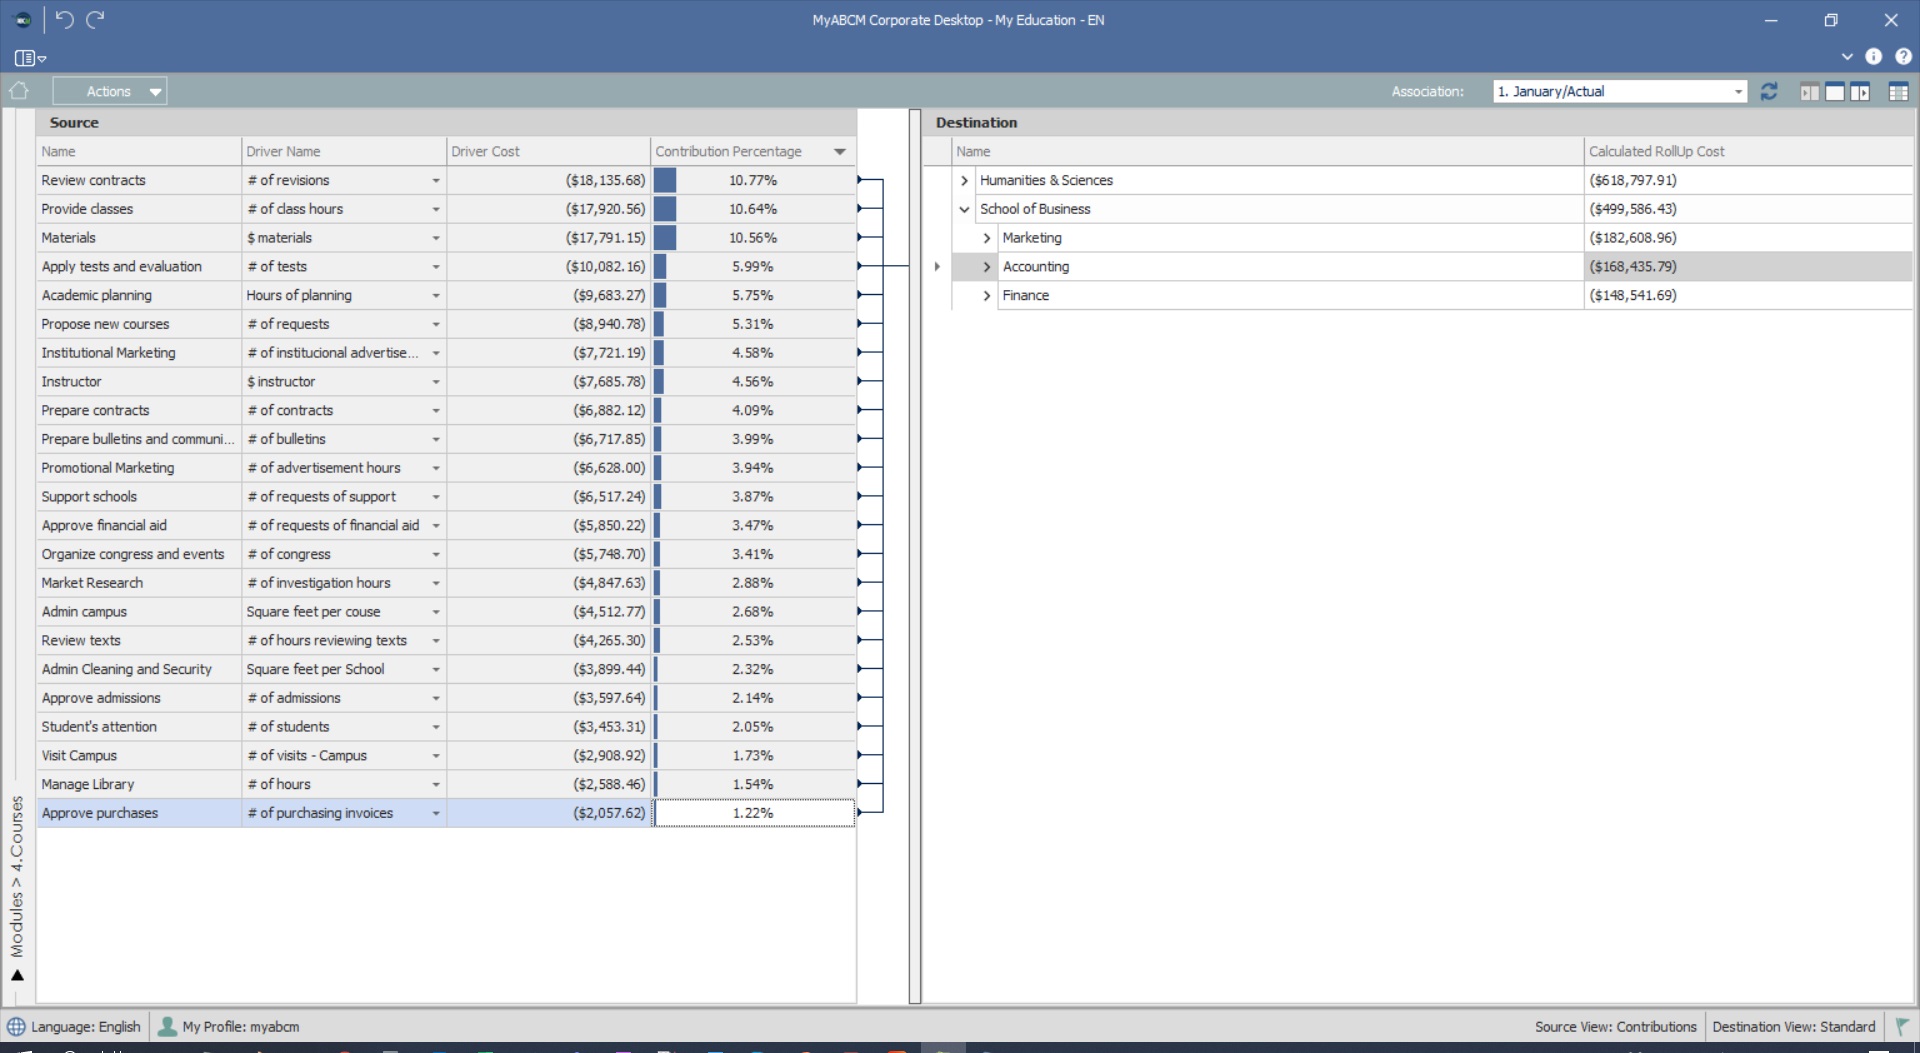Click Language: English in status bar
The width and height of the screenshot is (1920, 1053).
(x=75, y=1026)
